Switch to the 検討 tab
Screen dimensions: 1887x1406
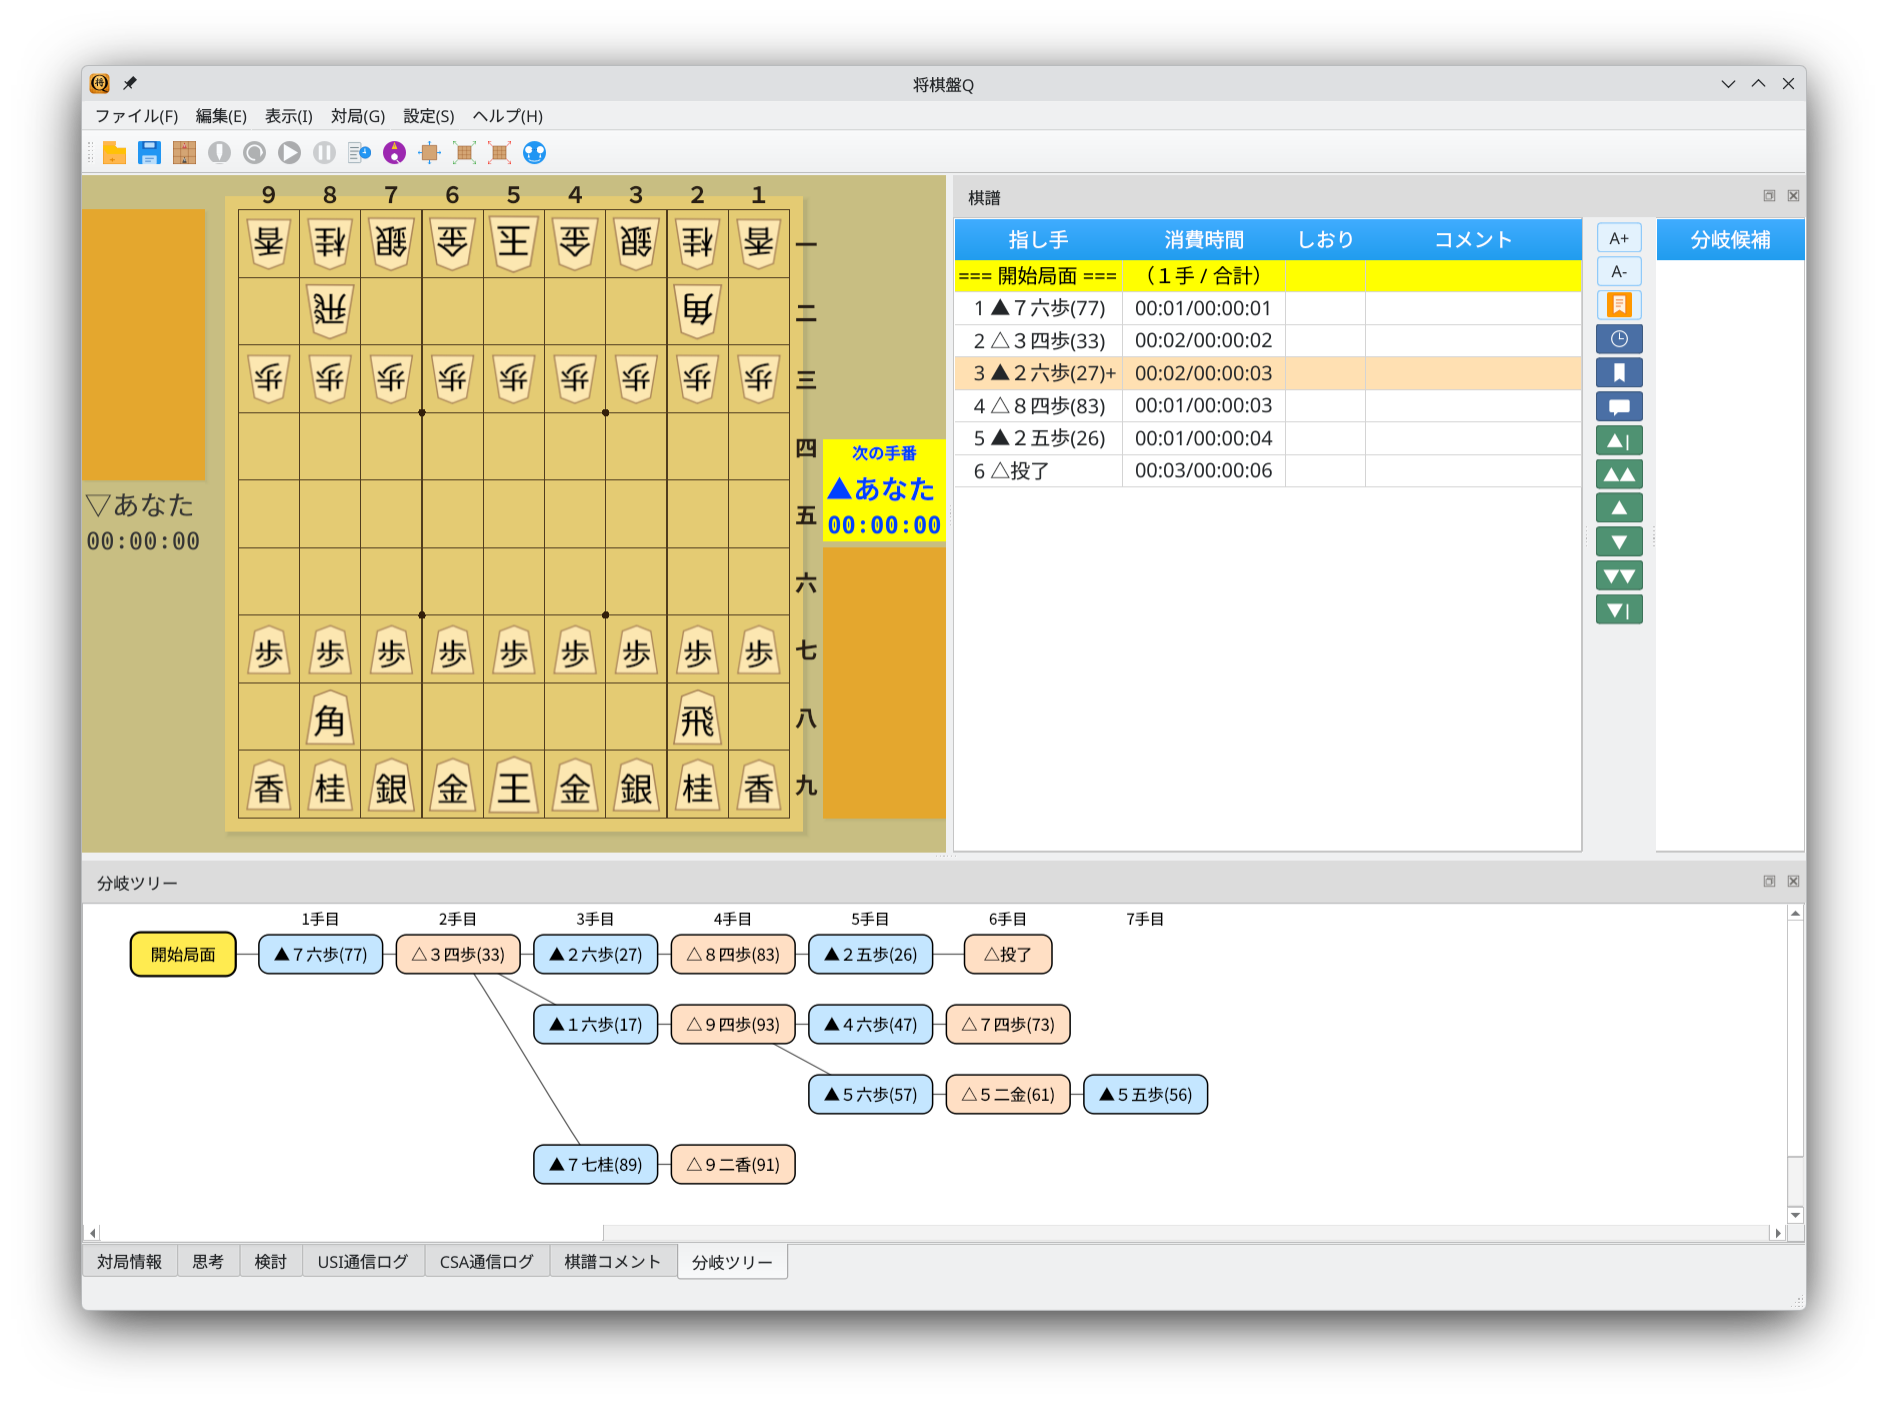(271, 1261)
